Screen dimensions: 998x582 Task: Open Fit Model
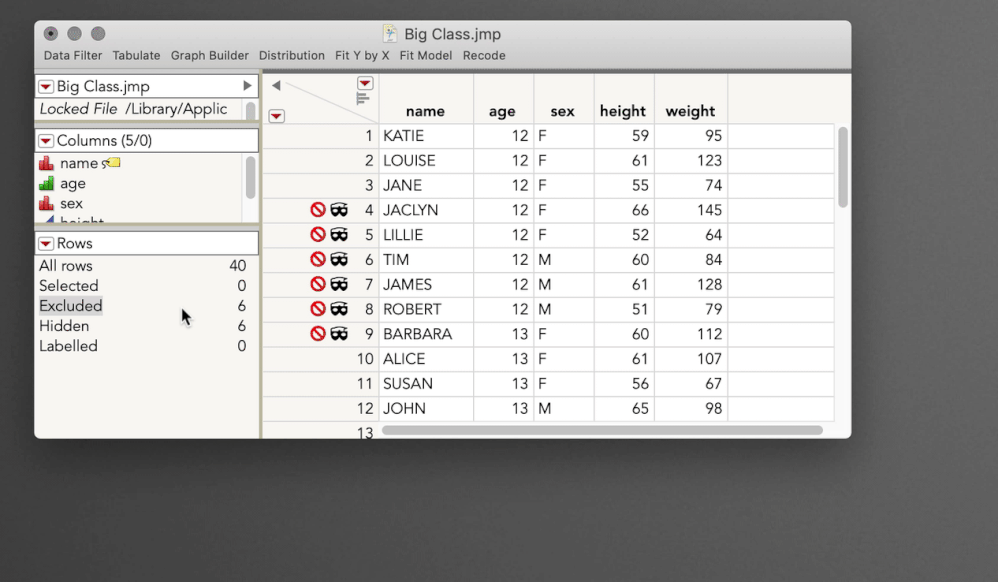[426, 55]
